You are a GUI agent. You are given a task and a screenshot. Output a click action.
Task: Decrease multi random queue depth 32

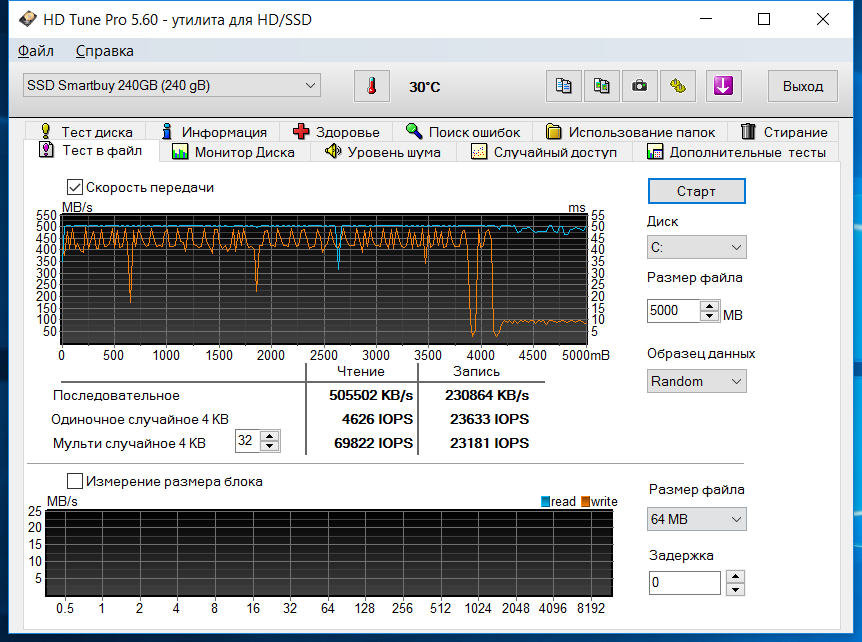click(269, 446)
